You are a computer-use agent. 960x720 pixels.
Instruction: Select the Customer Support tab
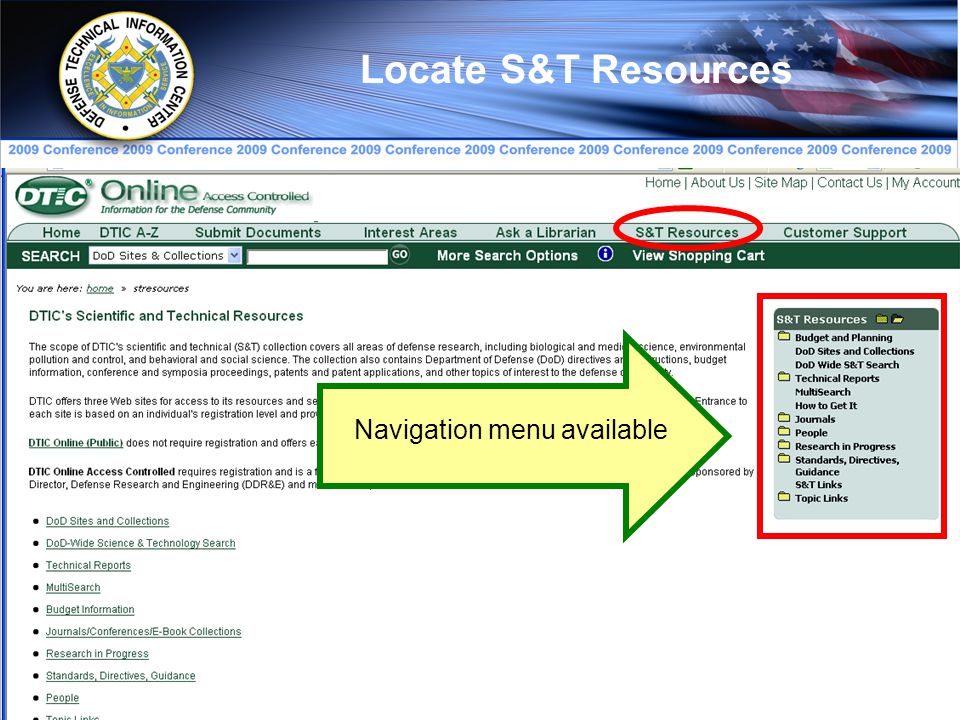coord(845,233)
